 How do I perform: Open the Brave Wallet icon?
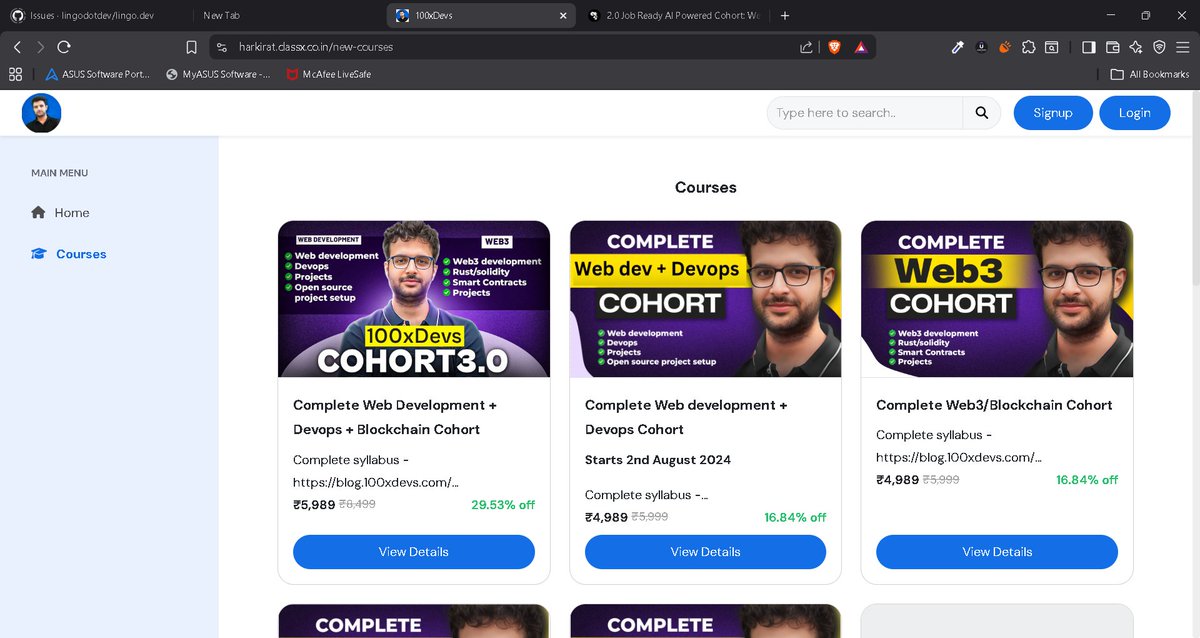pyautogui.click(x=1112, y=47)
